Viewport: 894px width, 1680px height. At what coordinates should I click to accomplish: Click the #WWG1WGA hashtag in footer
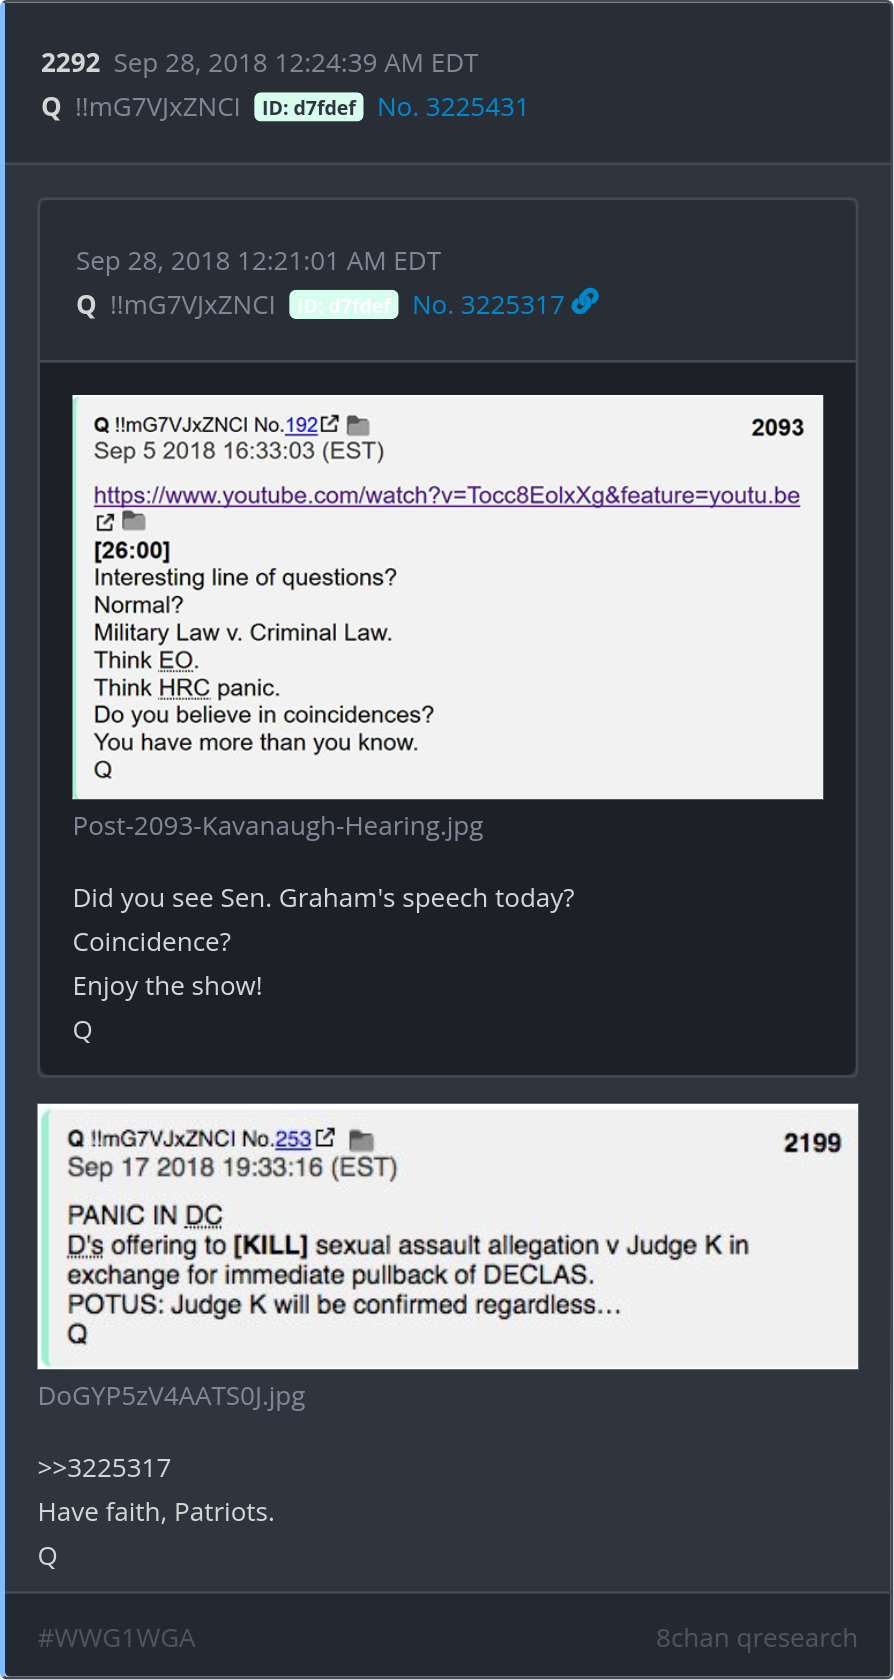click(x=116, y=1638)
